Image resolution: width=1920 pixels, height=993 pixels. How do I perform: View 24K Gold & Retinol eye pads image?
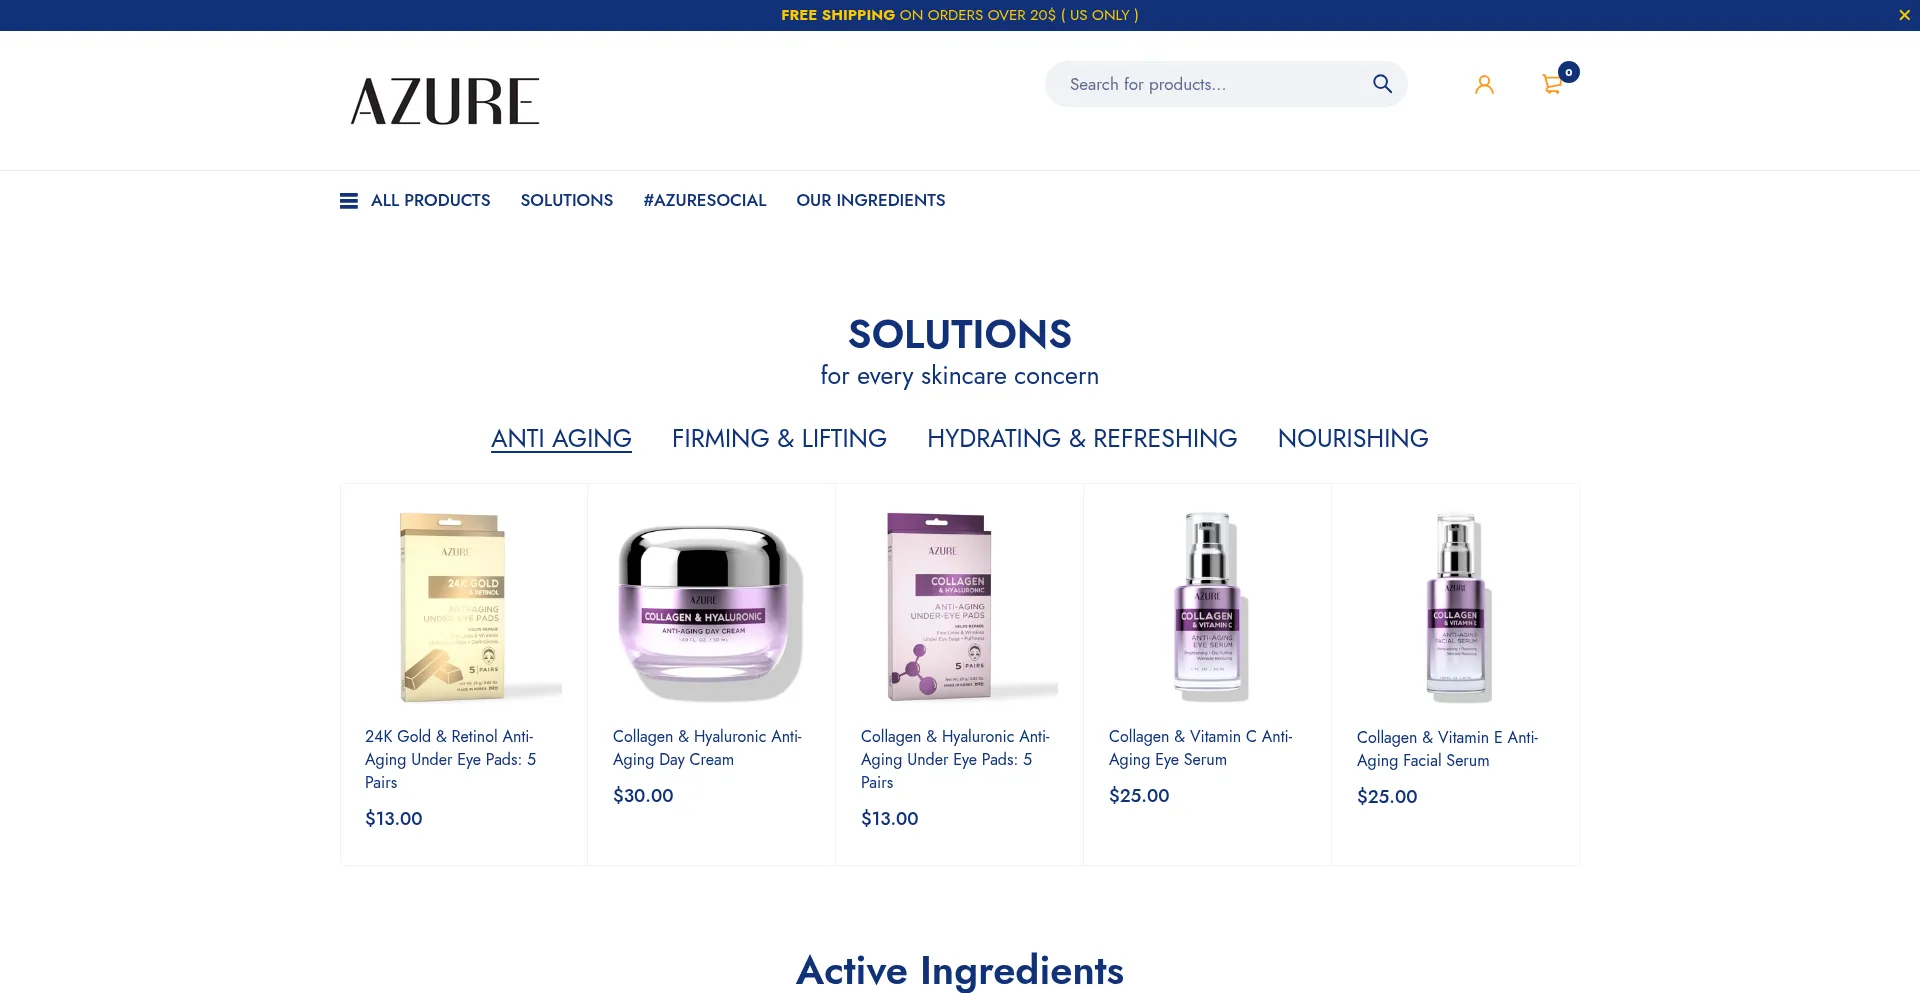tap(464, 606)
